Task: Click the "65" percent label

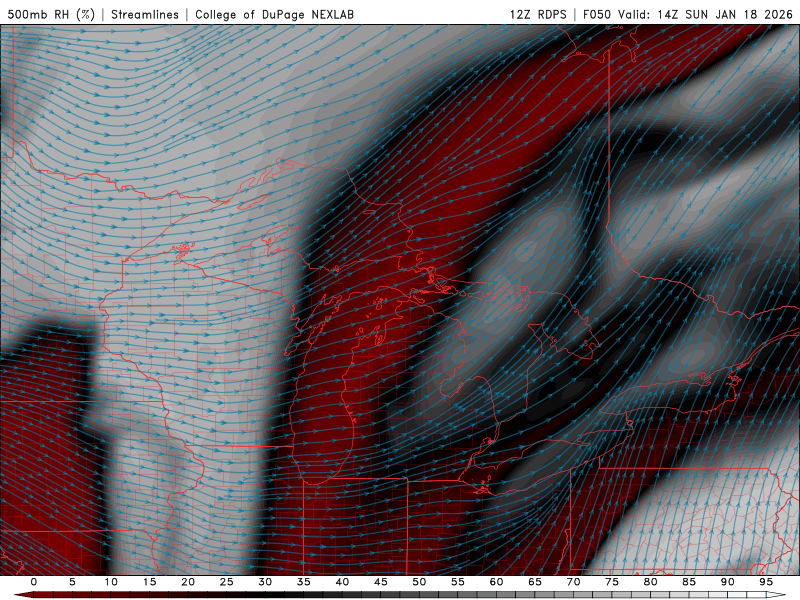Action: [535, 582]
